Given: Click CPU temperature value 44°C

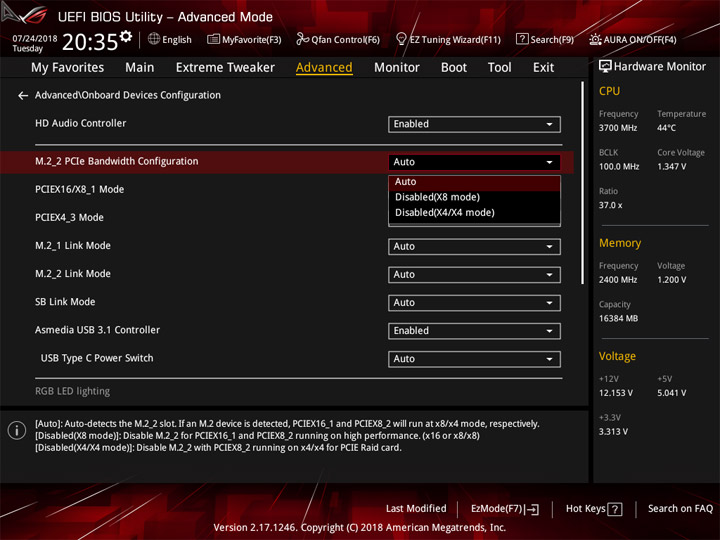Looking at the screenshot, I should (666, 128).
